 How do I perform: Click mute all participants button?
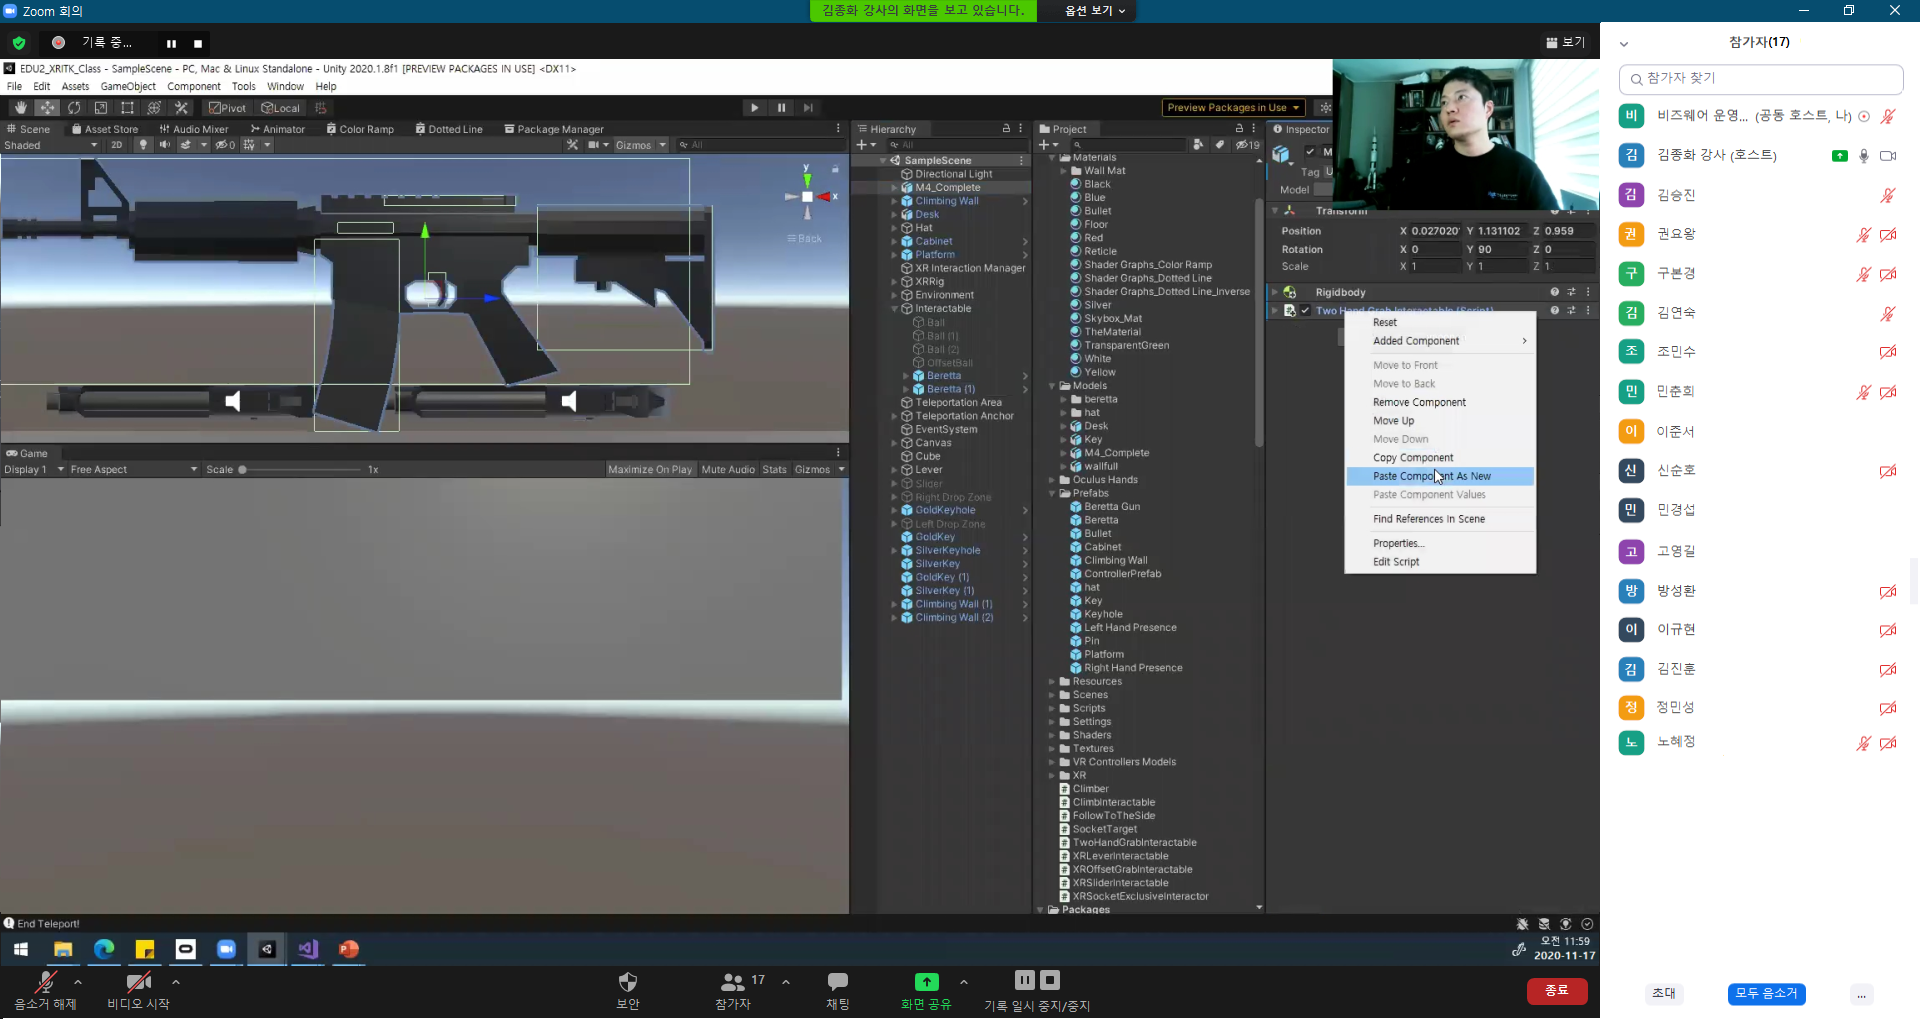click(x=1766, y=993)
